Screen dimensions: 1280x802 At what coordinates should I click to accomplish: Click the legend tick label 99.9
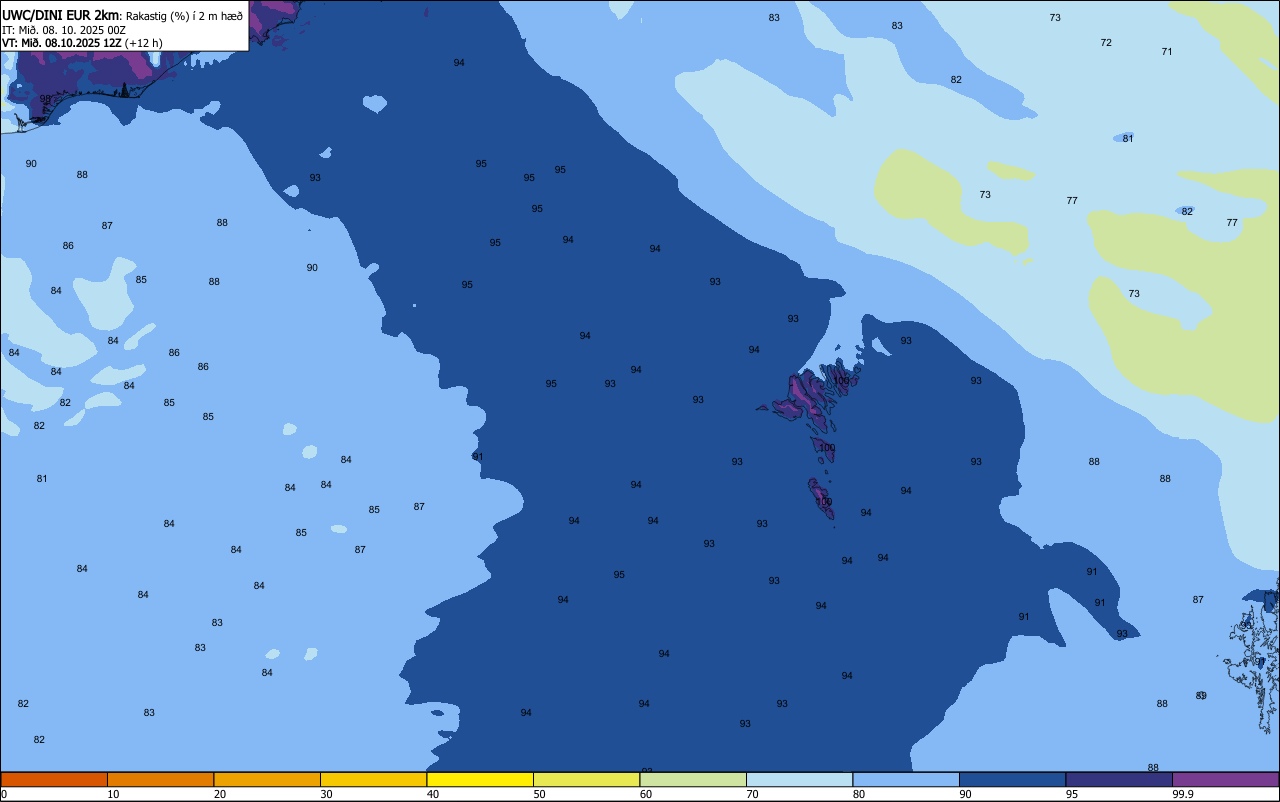coord(1183,794)
